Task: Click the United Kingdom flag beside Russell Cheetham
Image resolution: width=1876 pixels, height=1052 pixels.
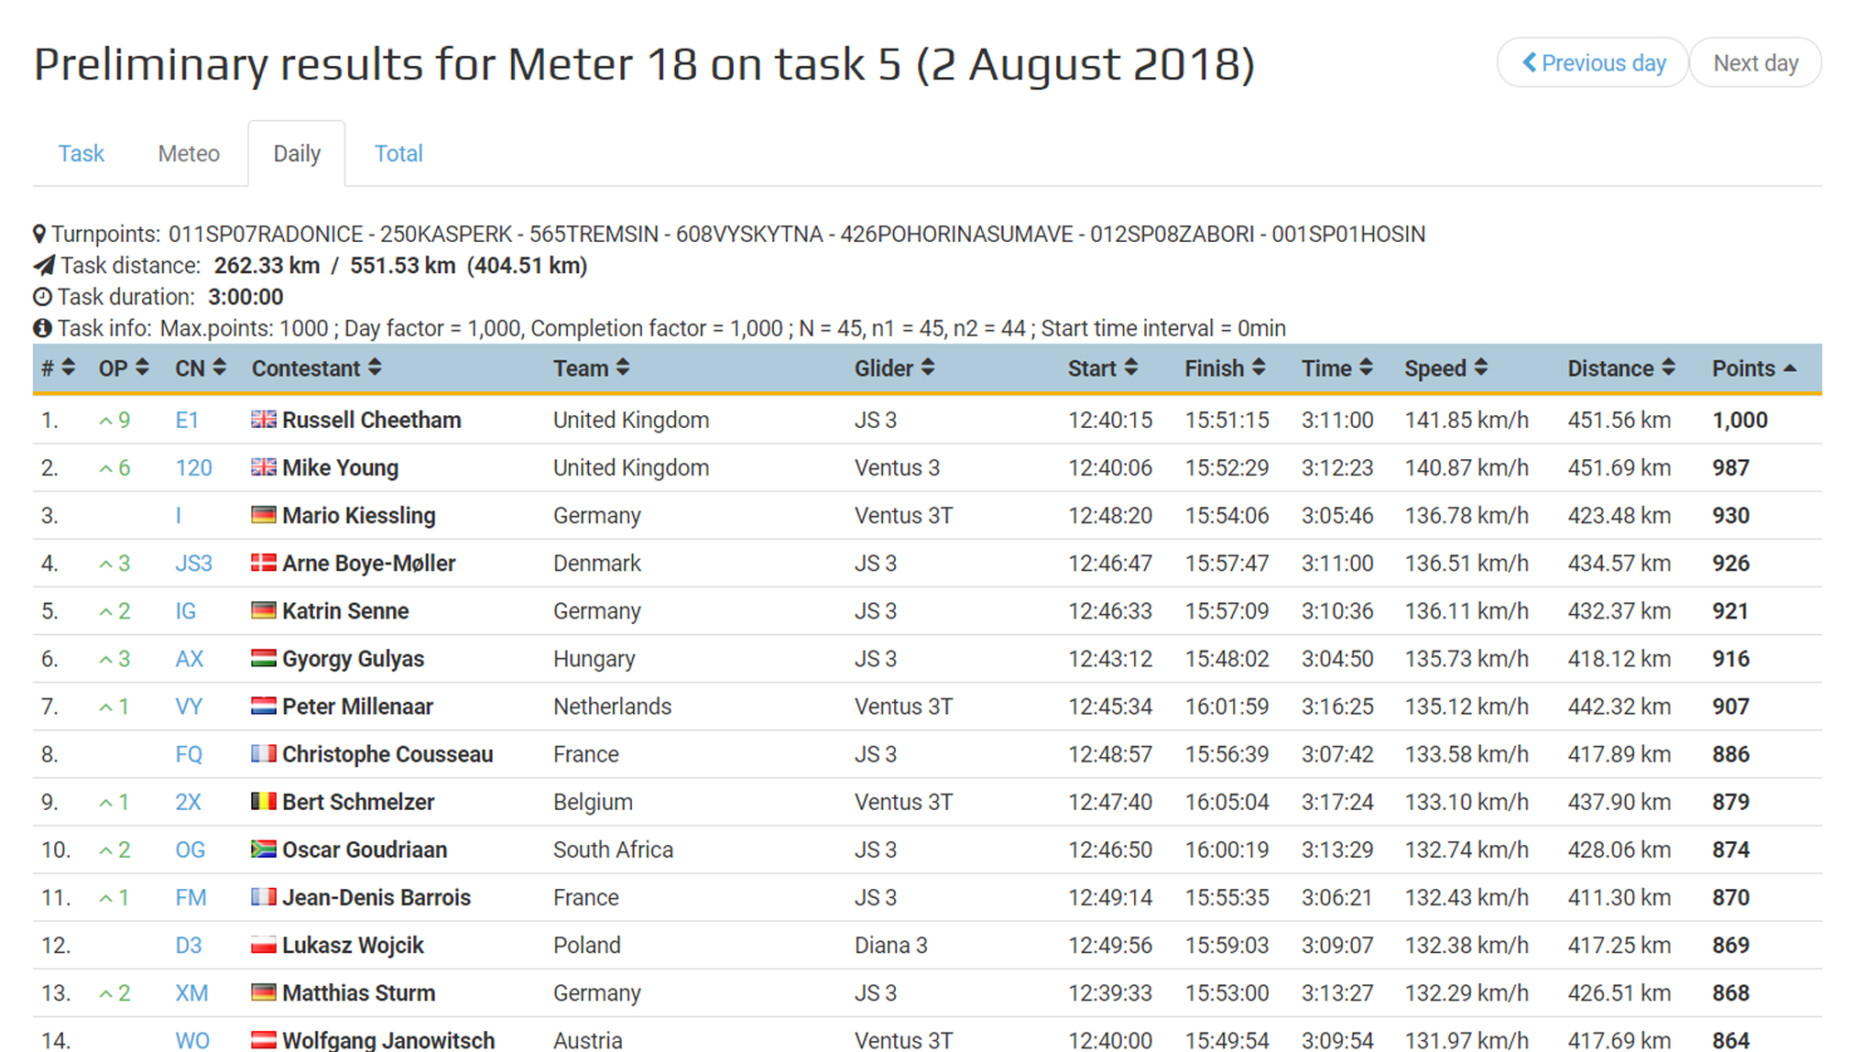Action: 263,420
